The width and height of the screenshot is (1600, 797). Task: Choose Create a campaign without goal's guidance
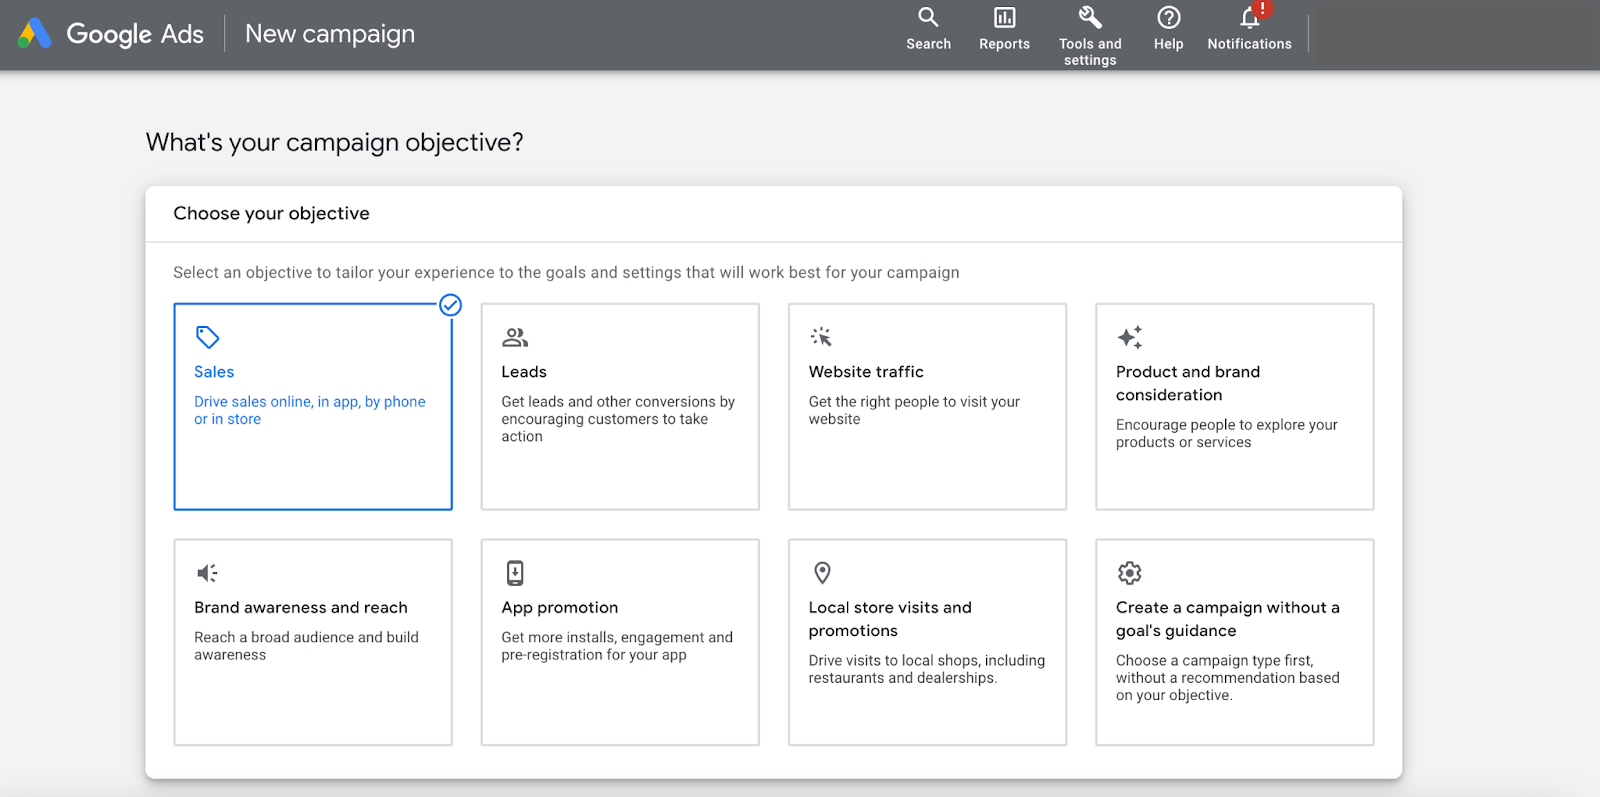[x=1234, y=642]
